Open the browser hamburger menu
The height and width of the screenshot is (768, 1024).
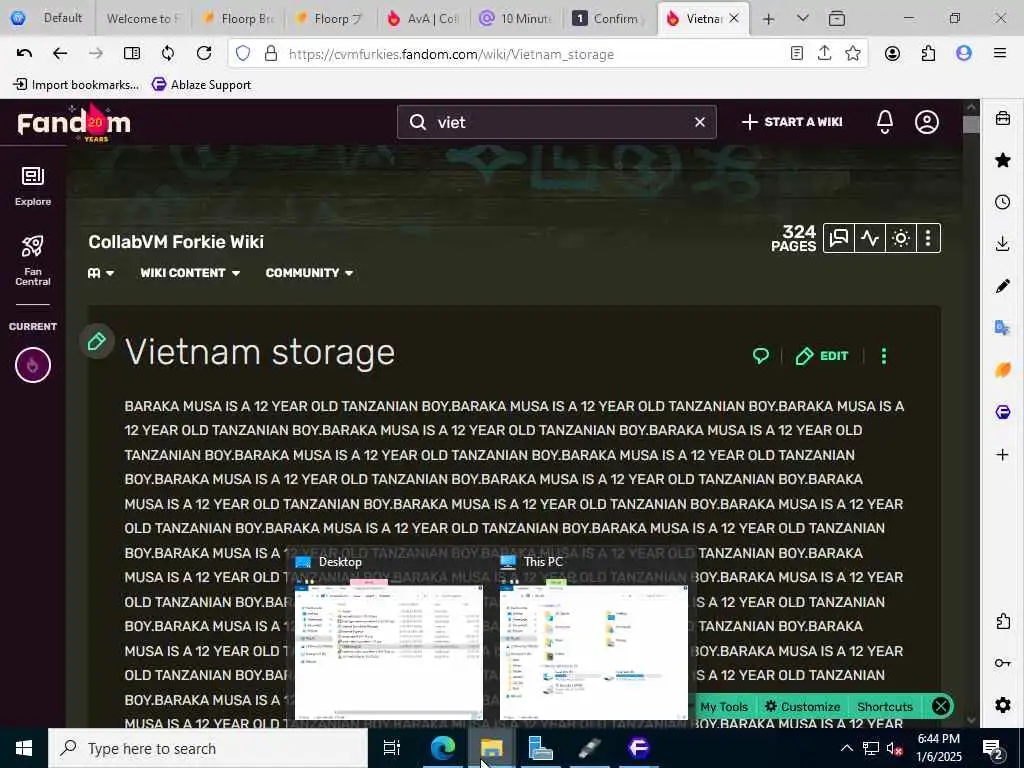tap(999, 54)
